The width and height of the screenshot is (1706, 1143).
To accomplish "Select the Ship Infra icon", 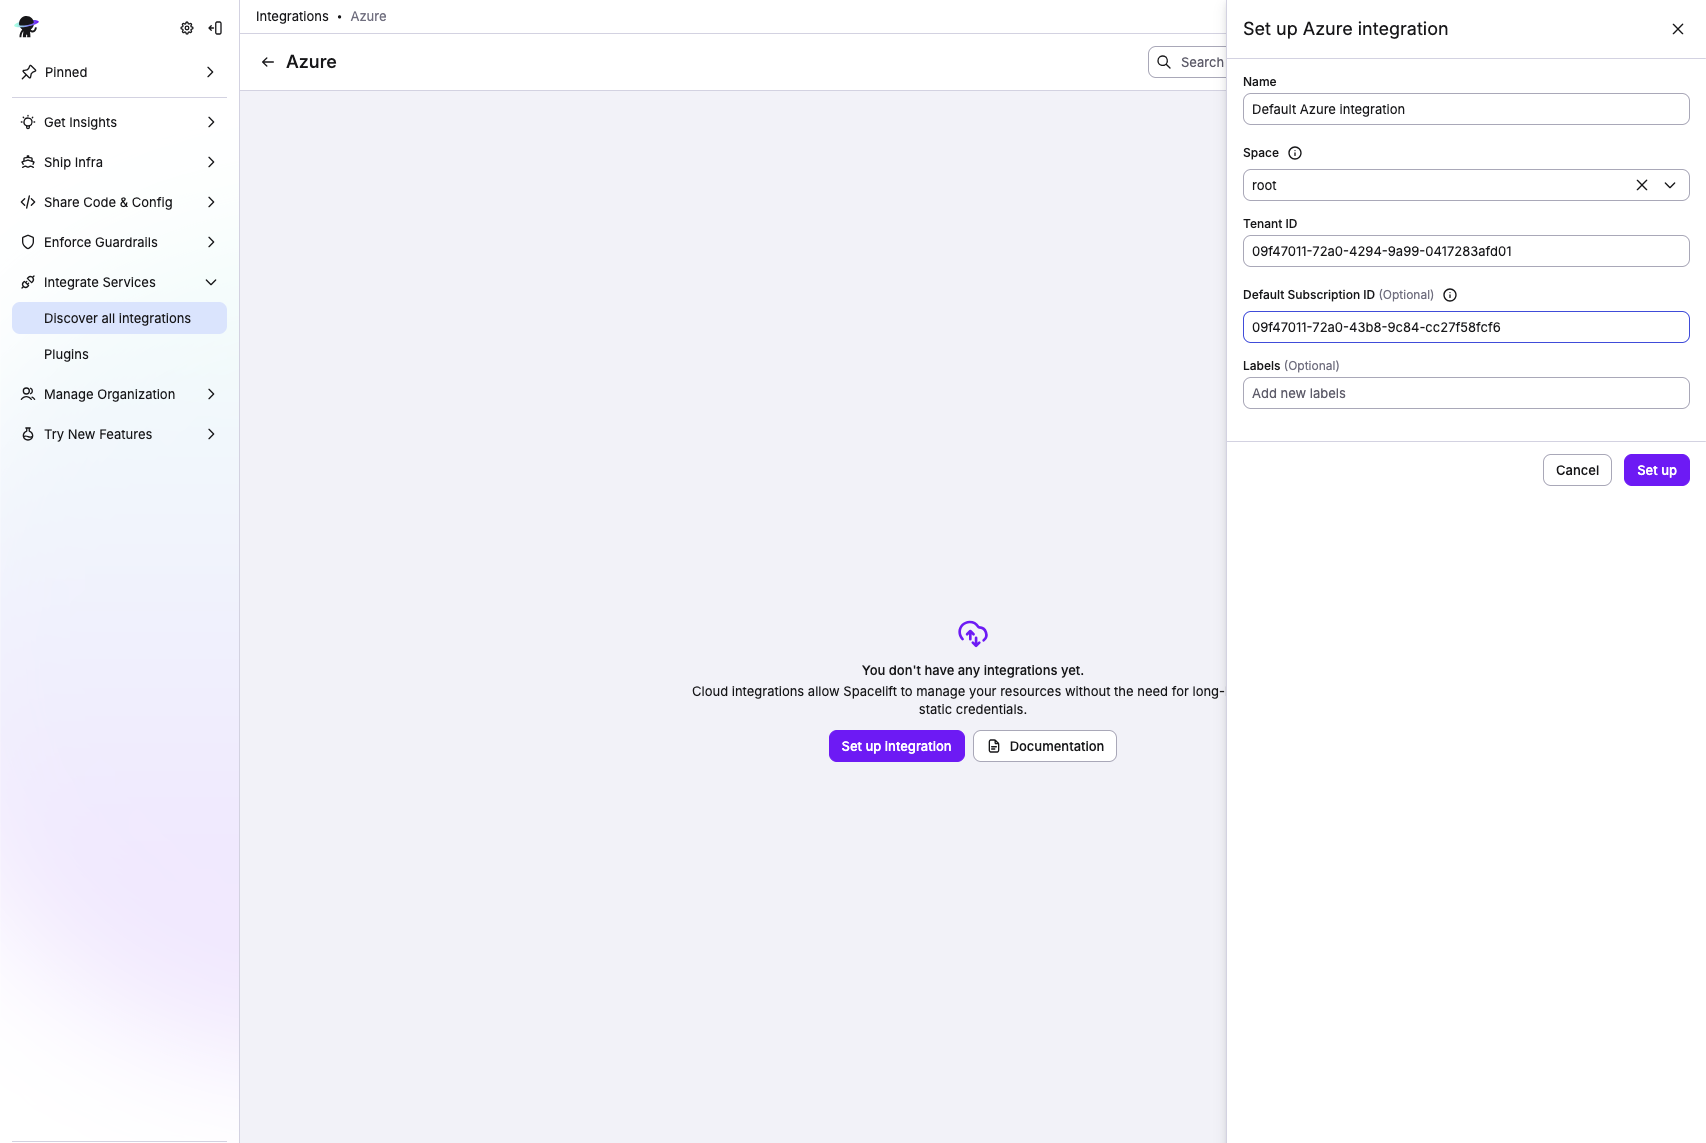I will [x=28, y=161].
